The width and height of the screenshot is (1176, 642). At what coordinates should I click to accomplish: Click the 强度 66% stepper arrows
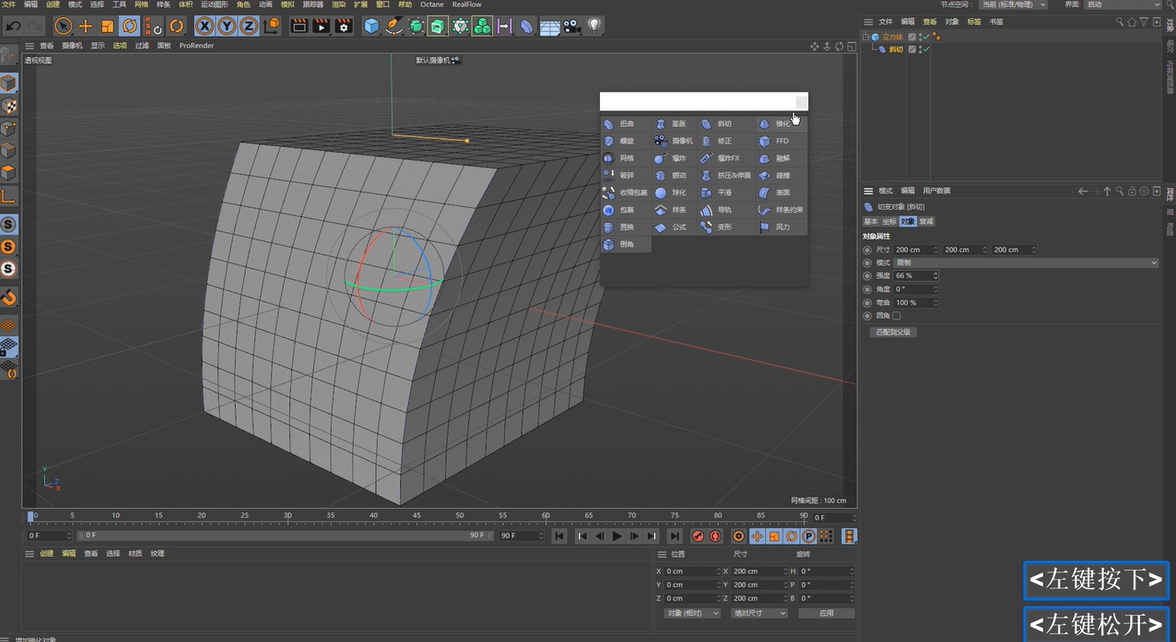pos(935,276)
